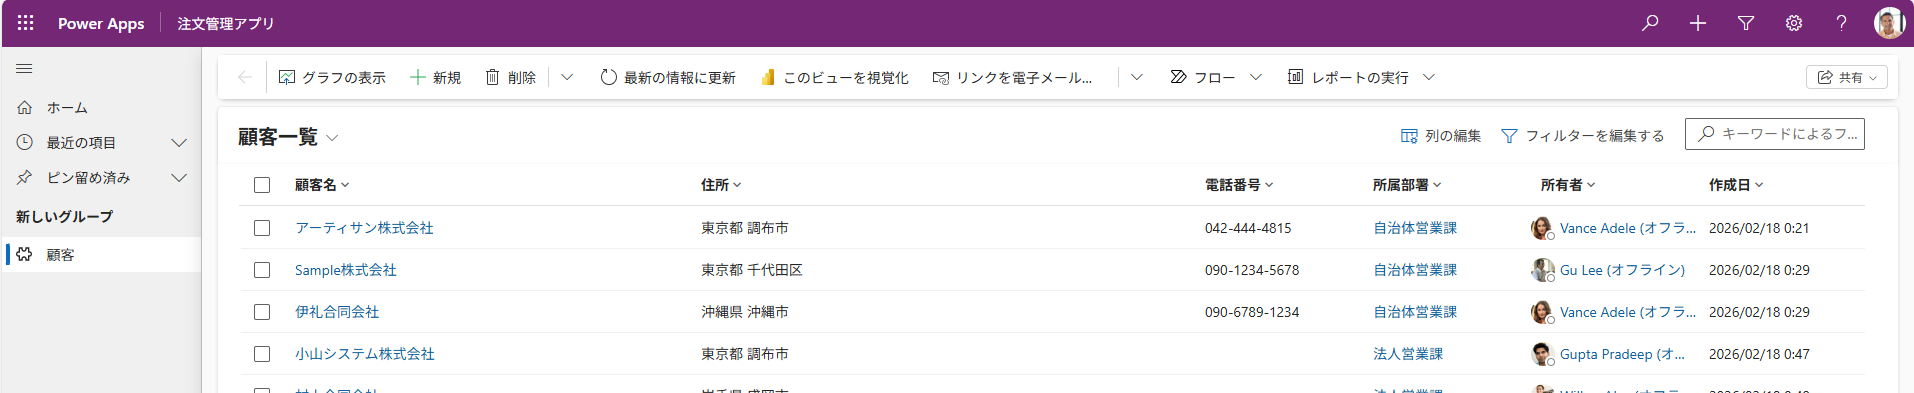Expand dropdown chevron next to リンクを電子メール
Screen dimensions: 1914x393
pos(1137,77)
